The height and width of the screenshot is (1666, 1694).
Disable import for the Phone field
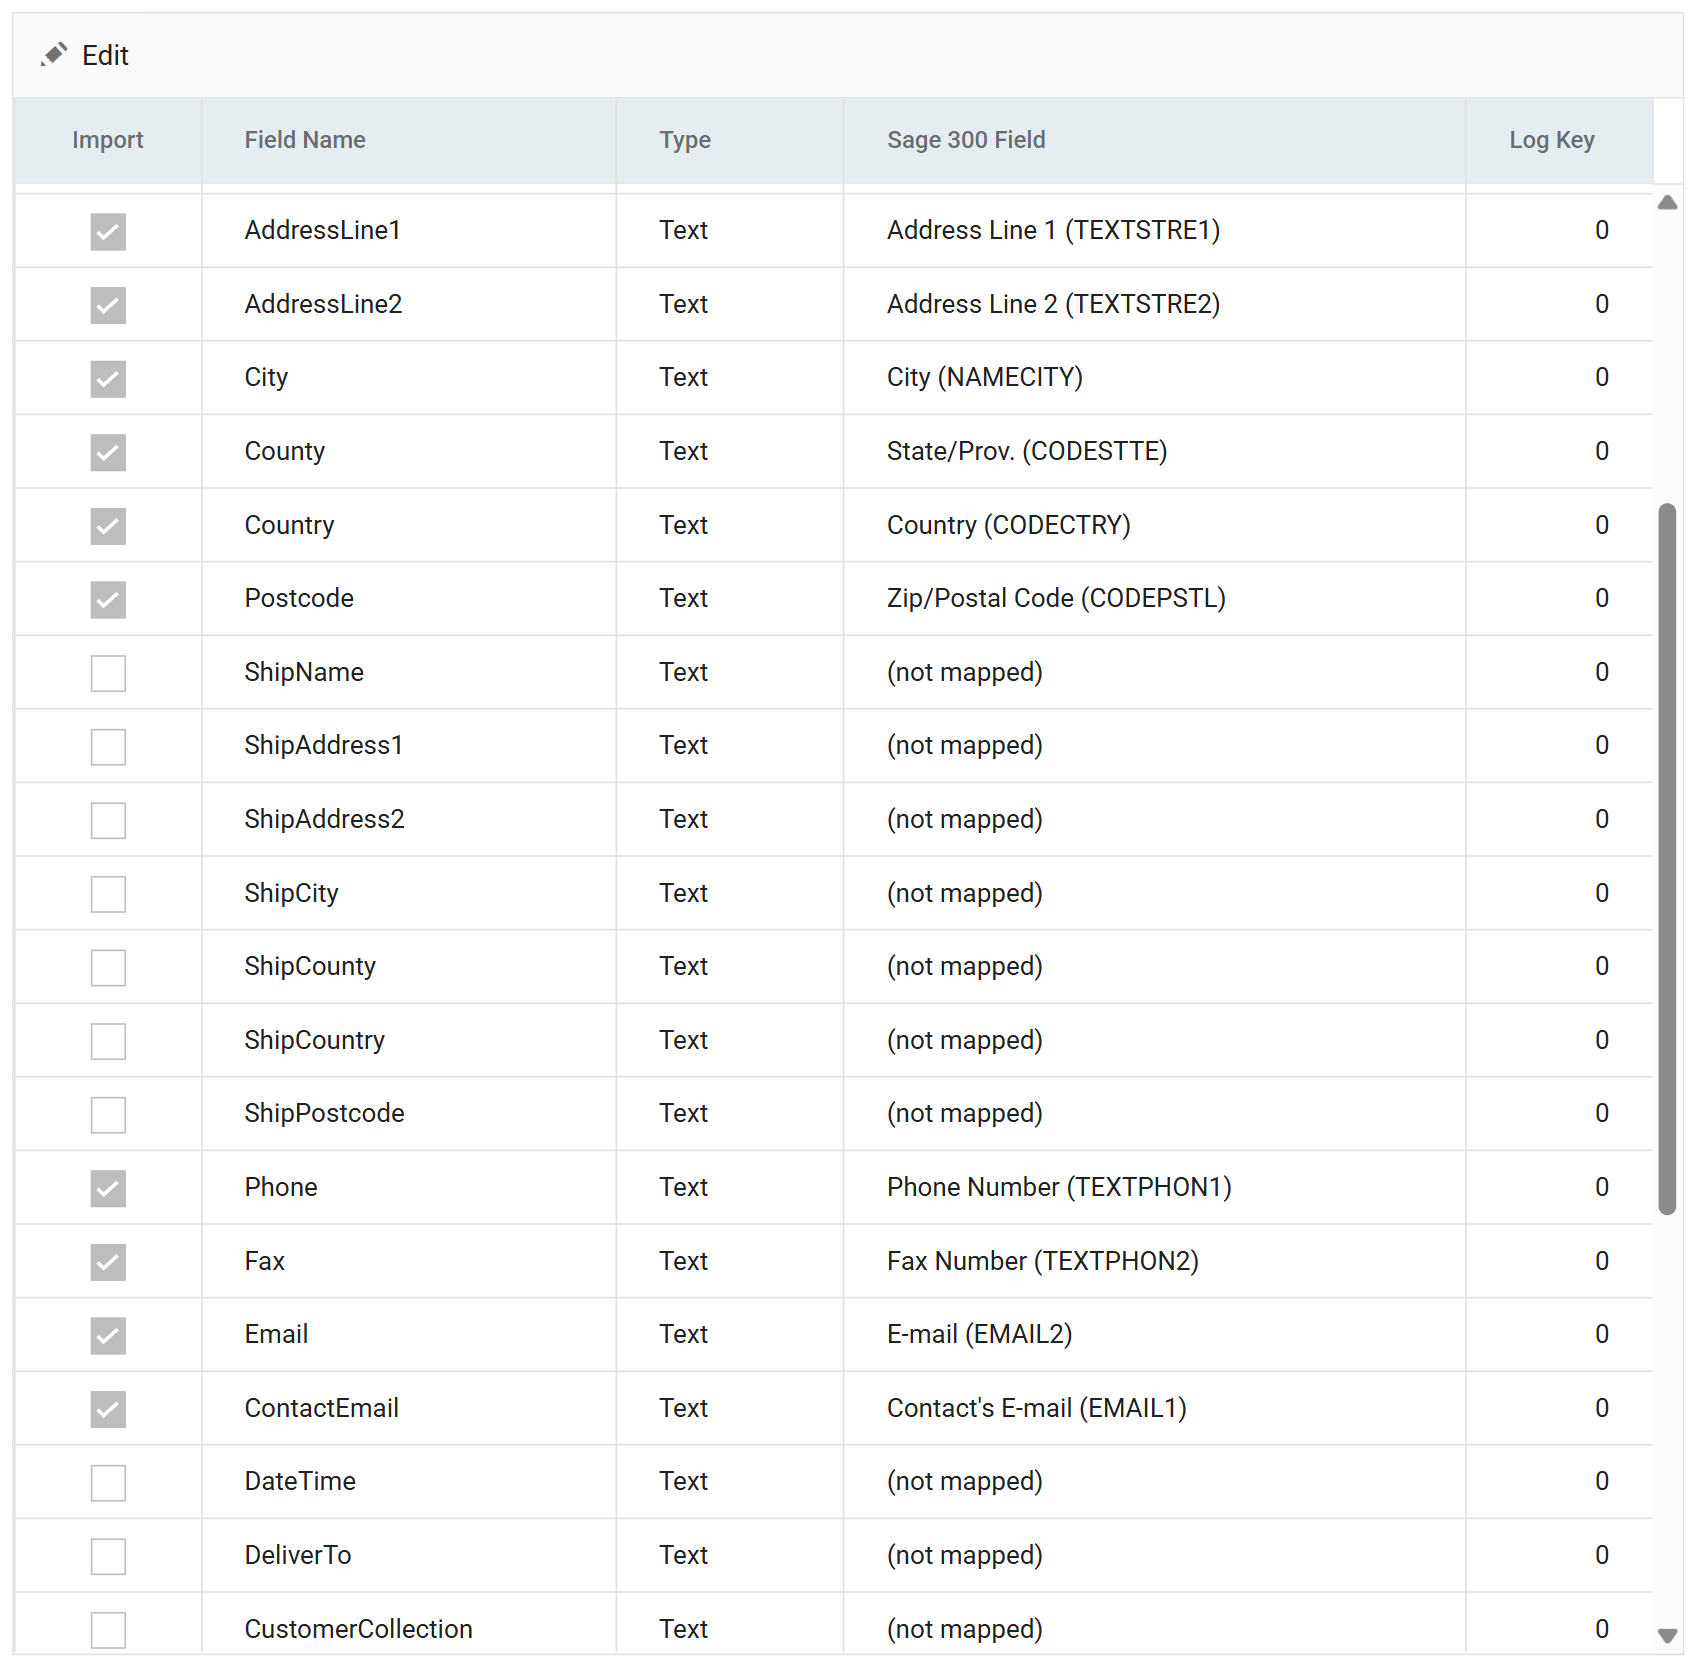coord(108,1189)
